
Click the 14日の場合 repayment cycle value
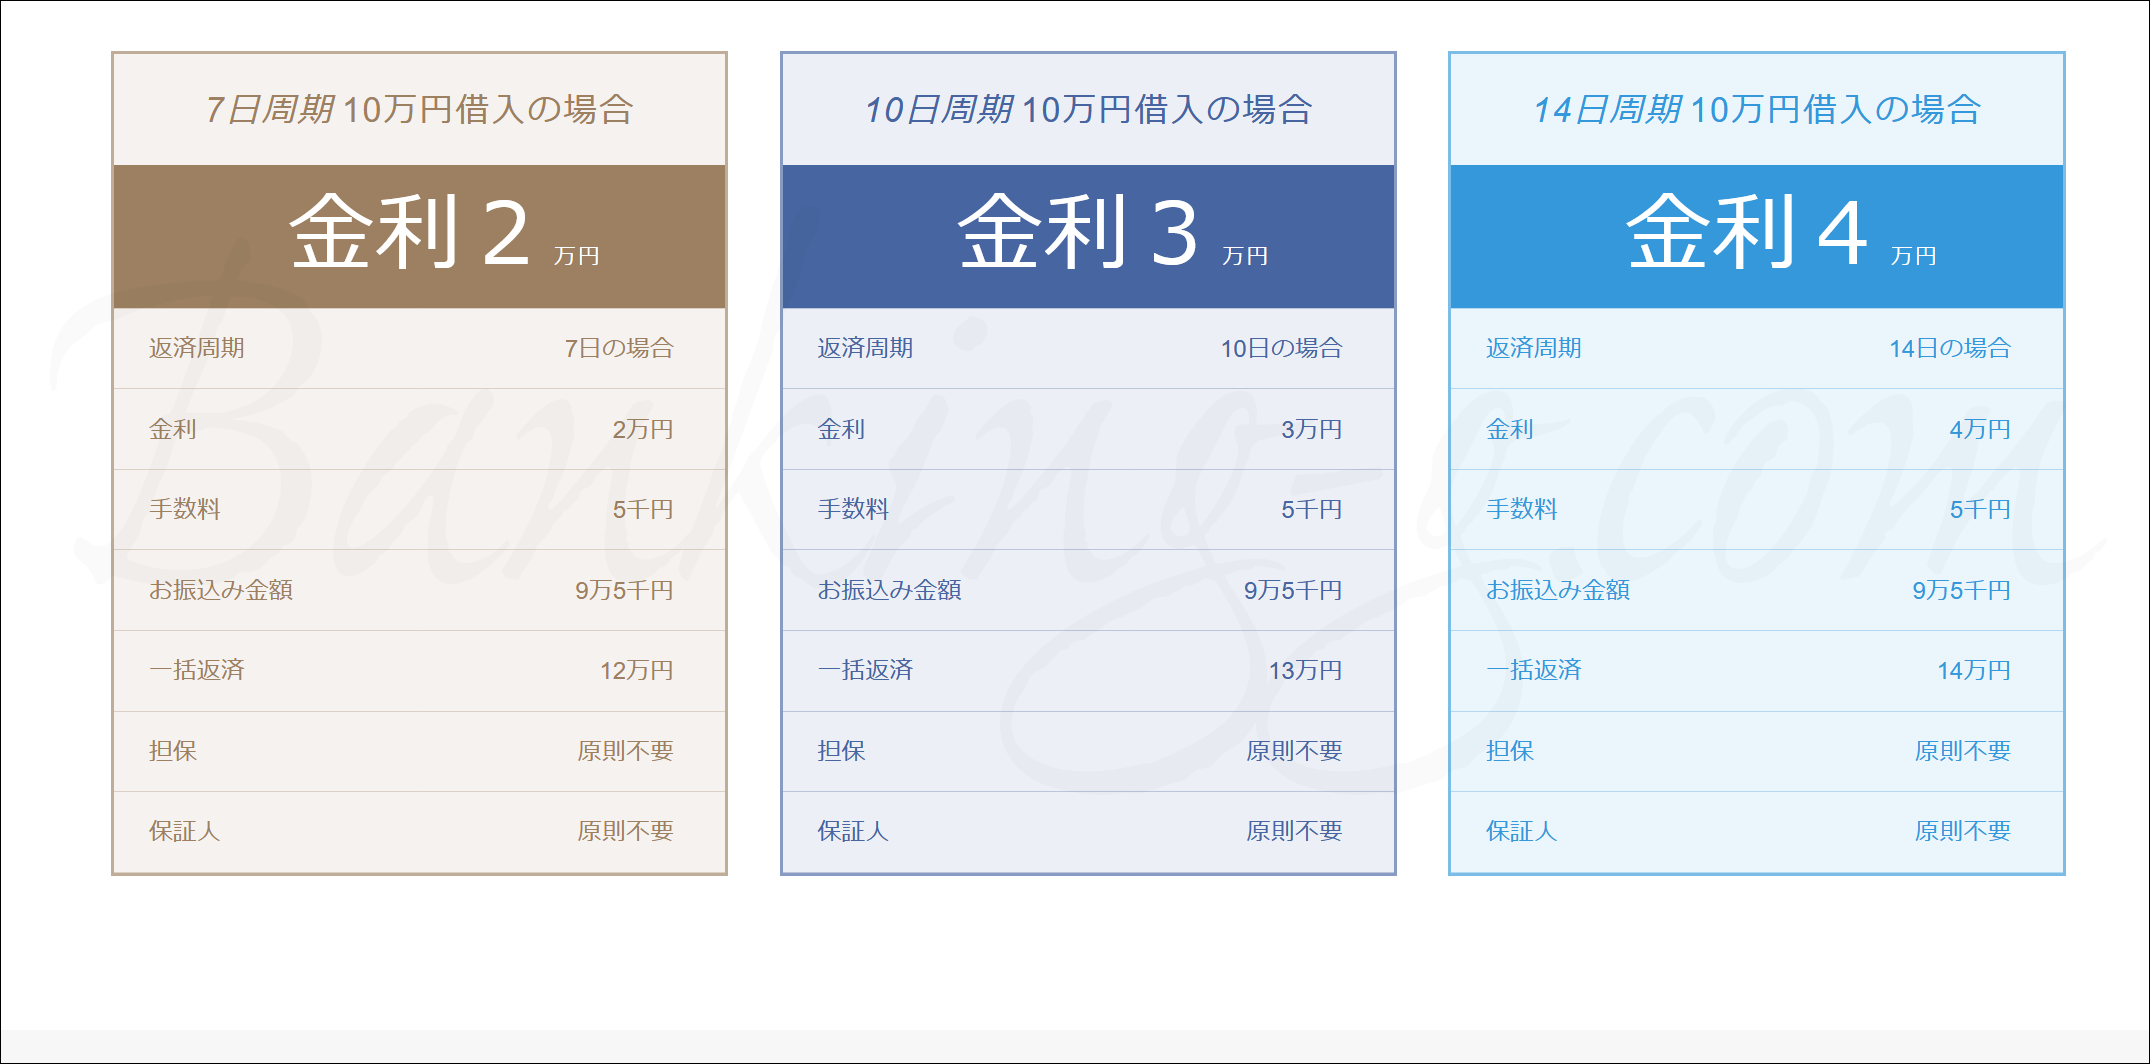(1949, 348)
